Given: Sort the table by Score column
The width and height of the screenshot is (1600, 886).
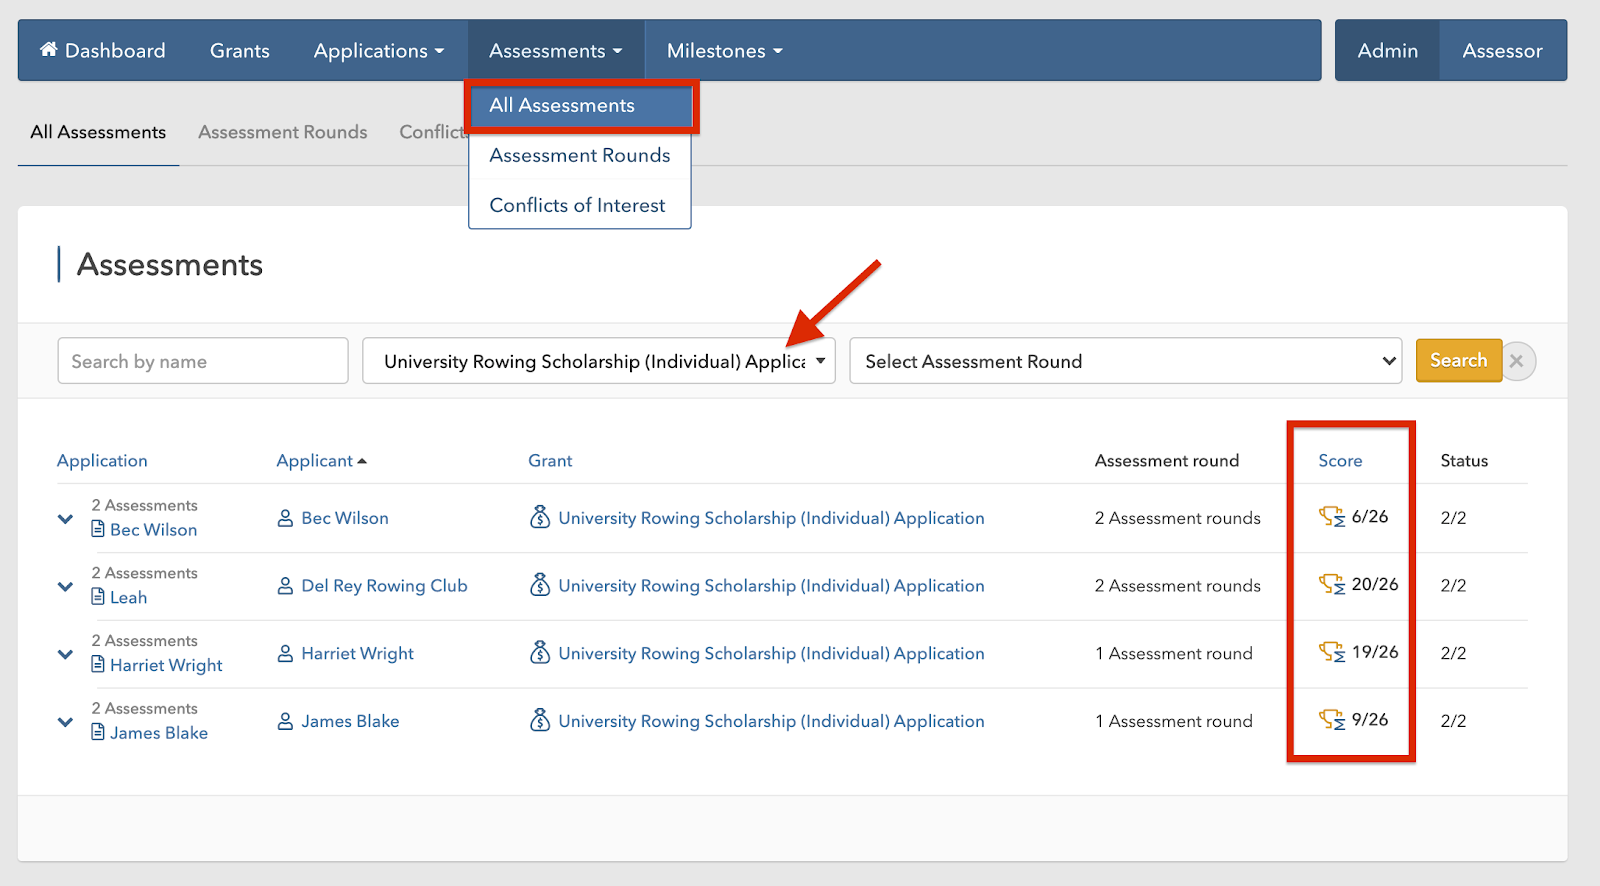Looking at the screenshot, I should coord(1340,461).
